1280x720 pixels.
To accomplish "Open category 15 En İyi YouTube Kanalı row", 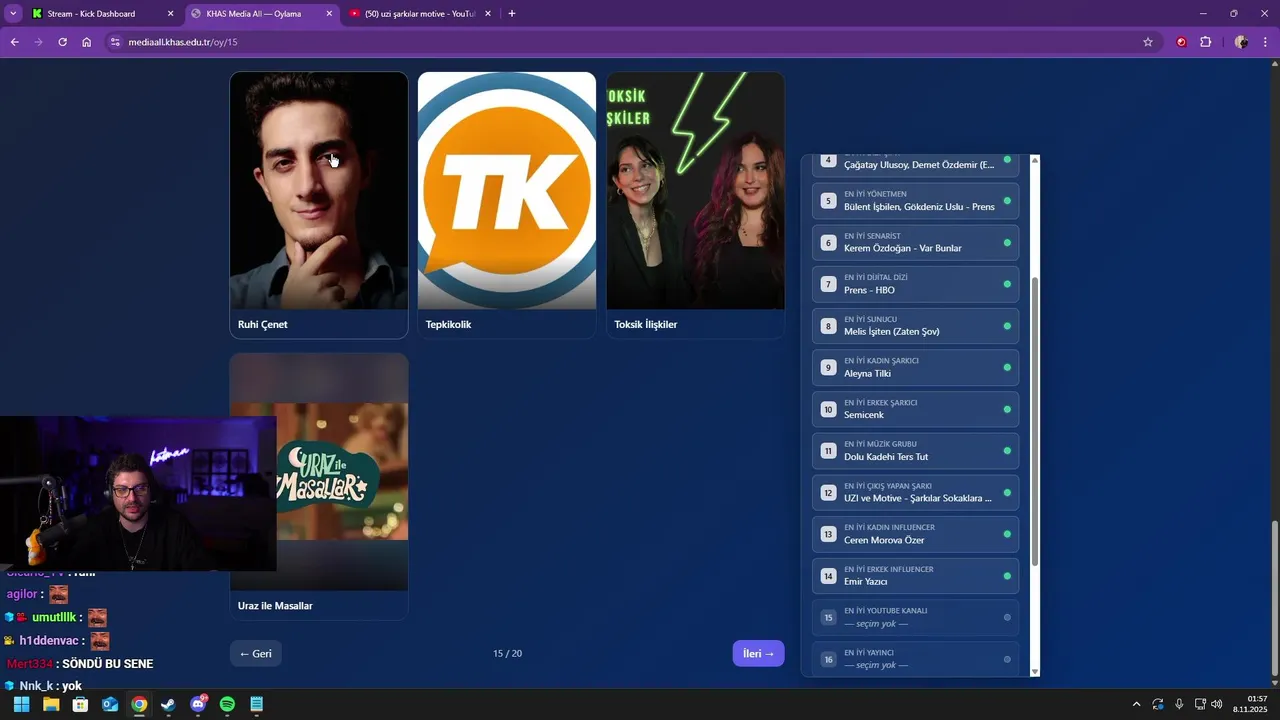I will (915, 618).
